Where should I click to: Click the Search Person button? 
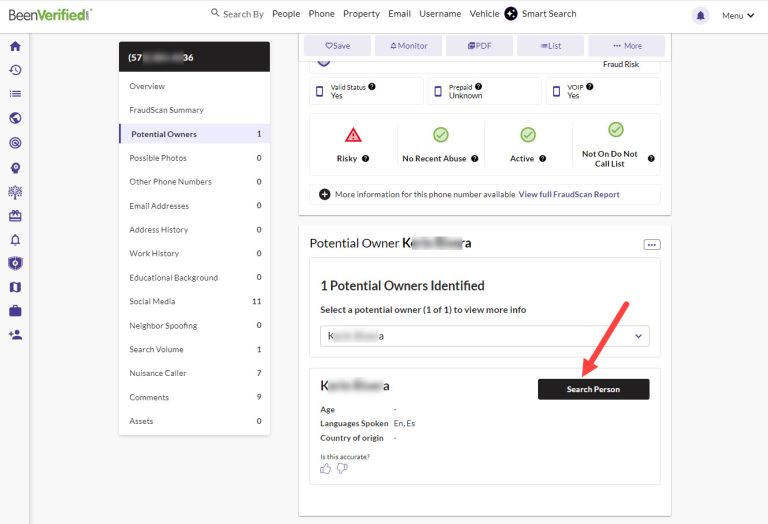[x=593, y=389]
